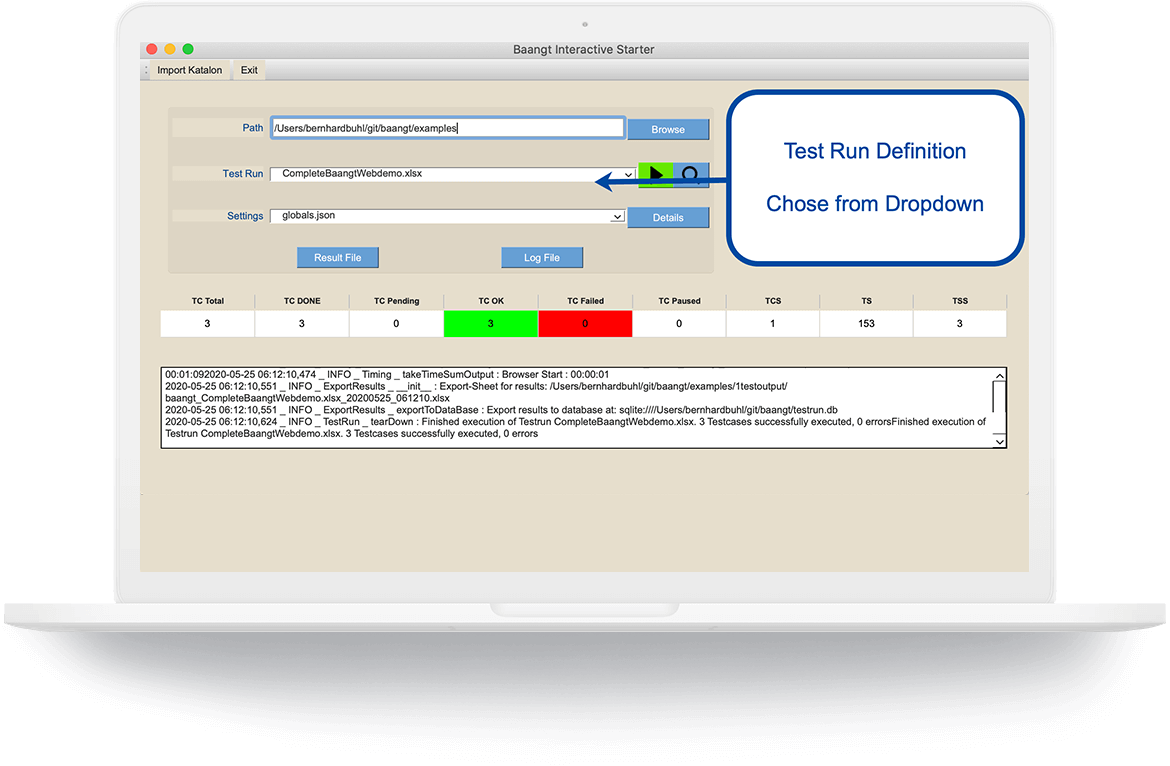
Task: Click the Settings label
Action: [x=245, y=216]
